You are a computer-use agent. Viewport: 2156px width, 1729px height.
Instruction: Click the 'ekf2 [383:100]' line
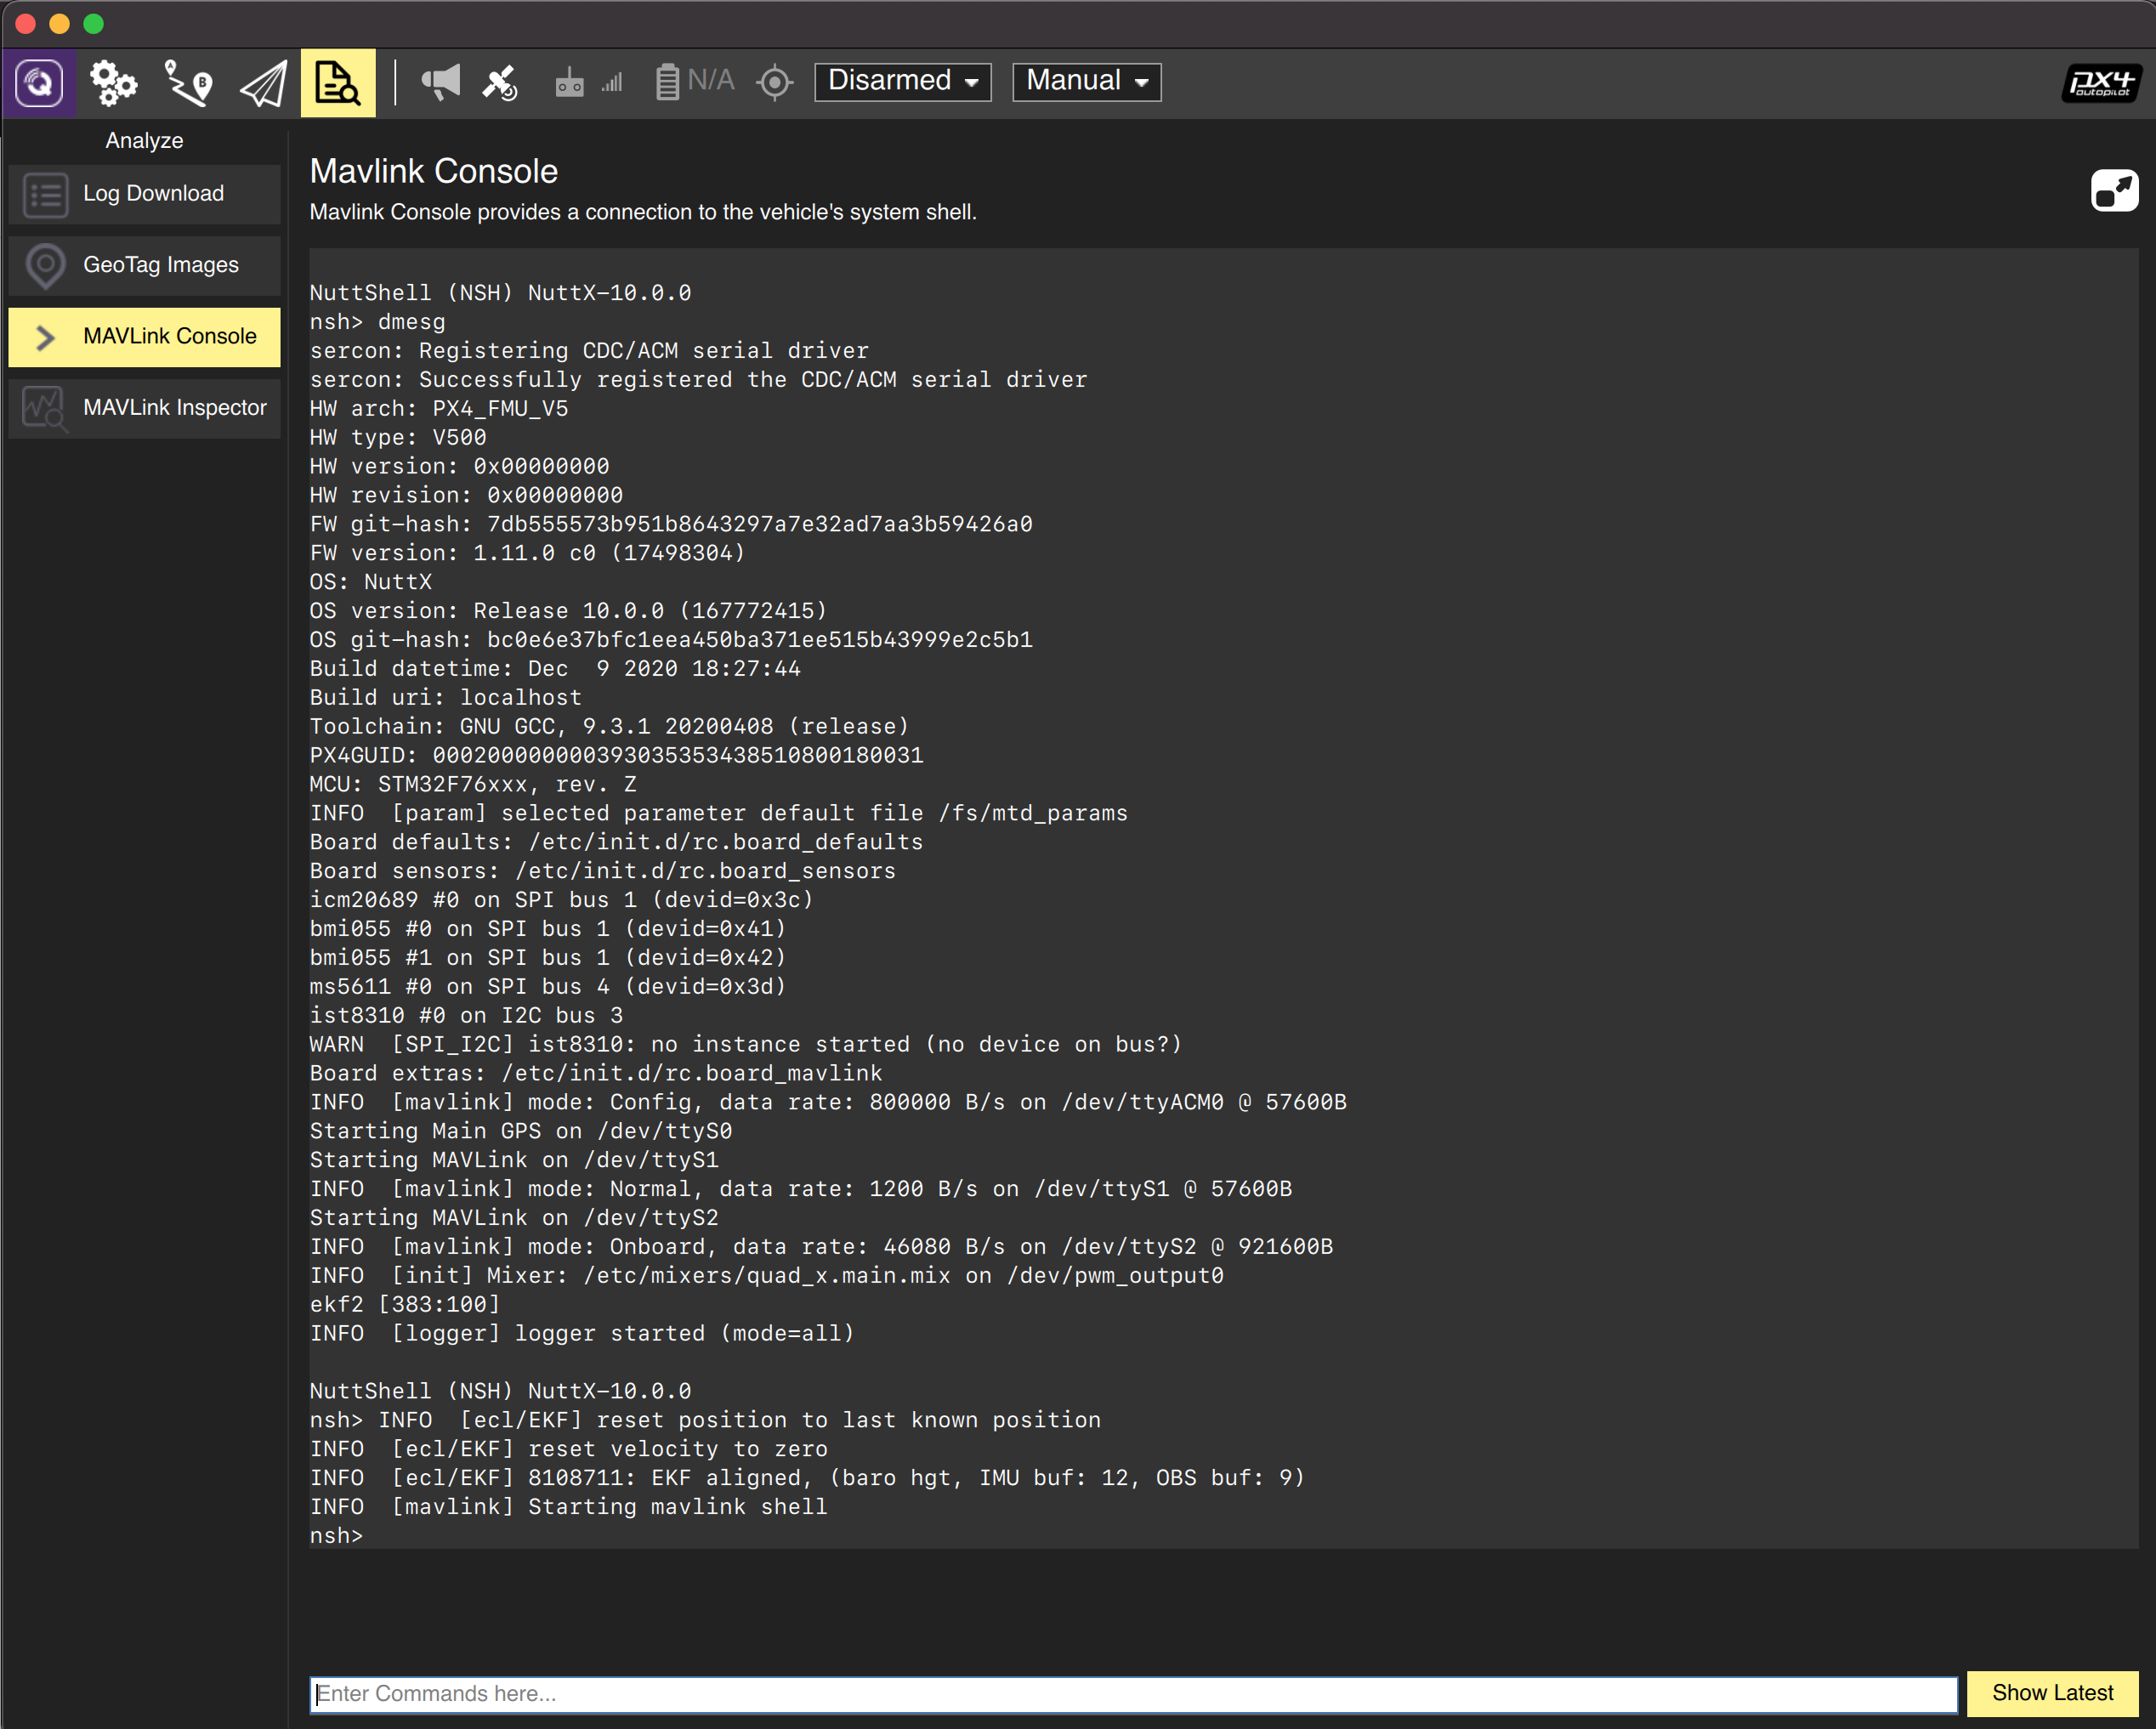click(x=405, y=1305)
